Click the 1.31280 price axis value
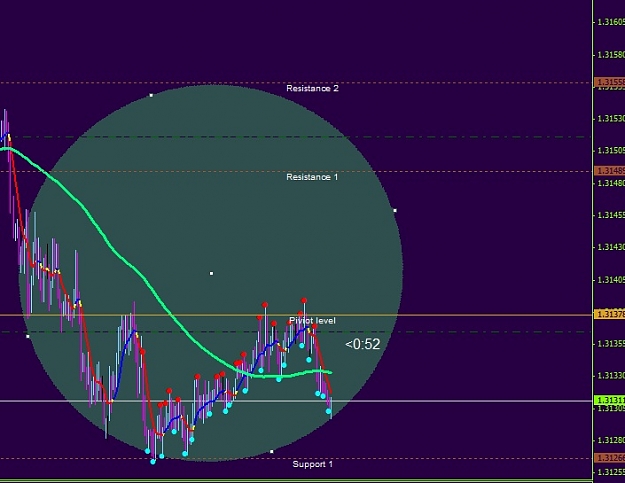Image resolution: width=625 pixels, height=483 pixels. point(611,440)
